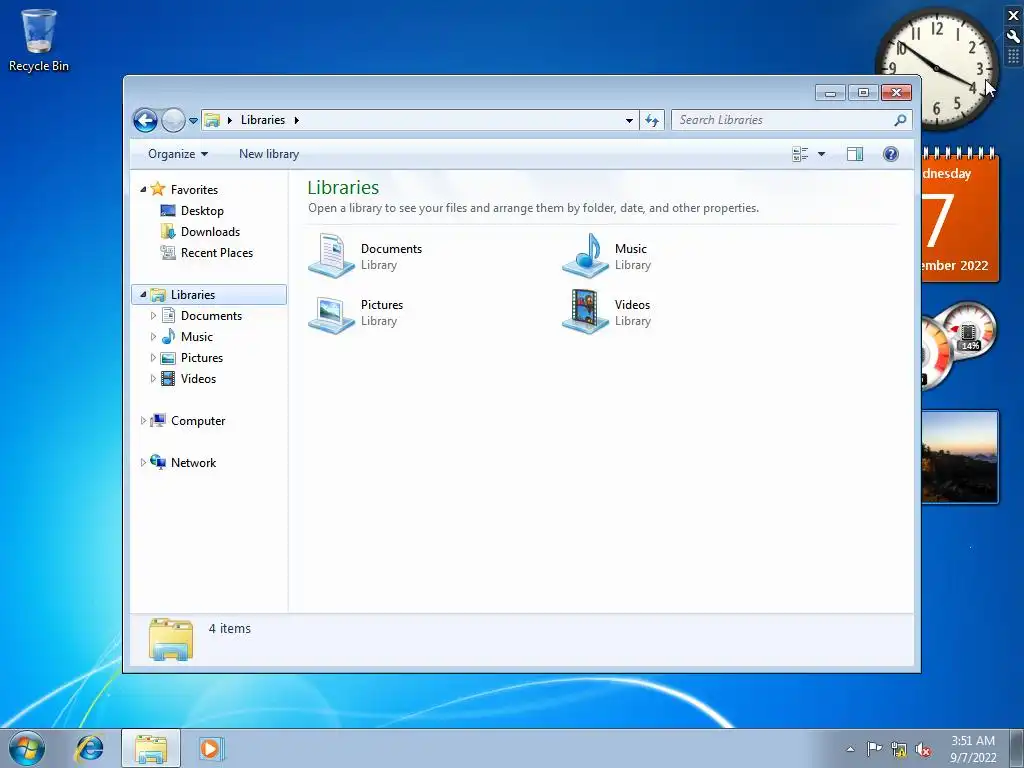This screenshot has width=1024, height=768.
Task: Open the More view options dropdown arrow
Action: click(822, 154)
